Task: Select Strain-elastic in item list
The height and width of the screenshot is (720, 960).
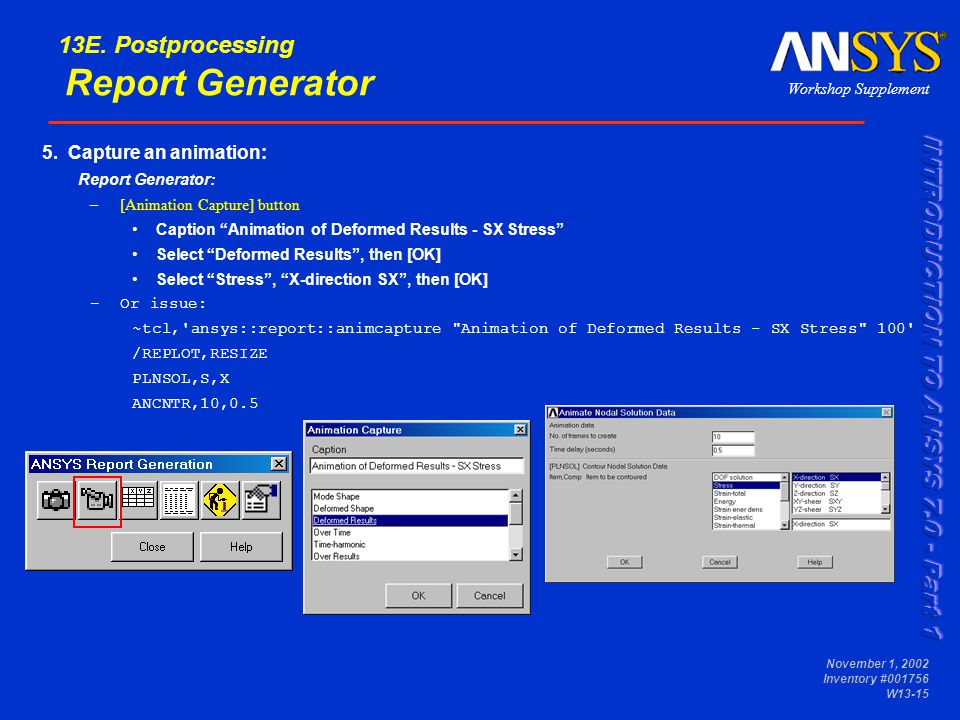Action: 746,517
